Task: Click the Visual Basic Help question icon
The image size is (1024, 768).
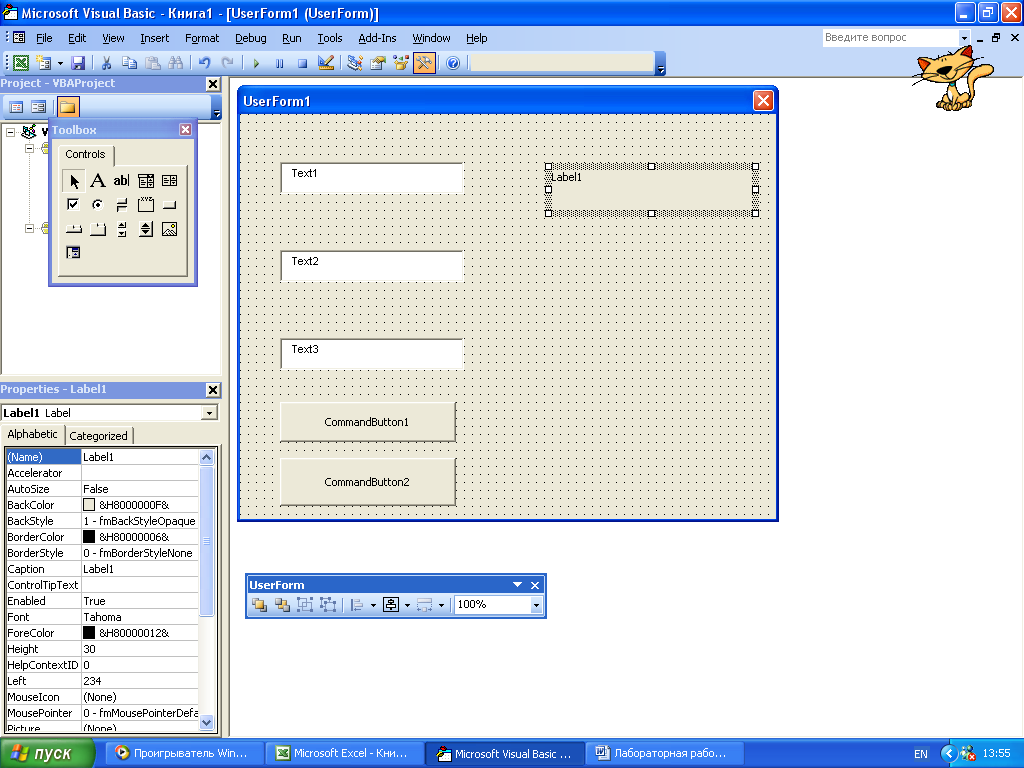Action: (x=453, y=63)
